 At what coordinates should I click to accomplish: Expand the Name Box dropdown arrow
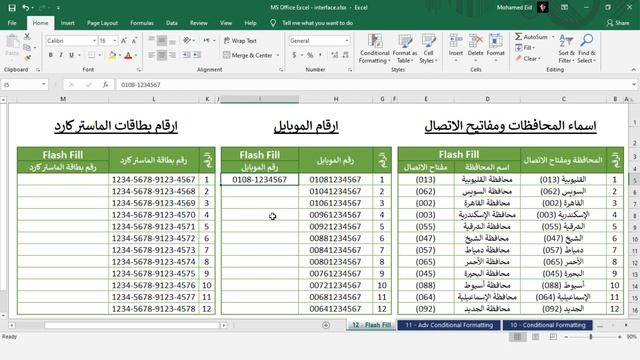[x=44, y=84]
